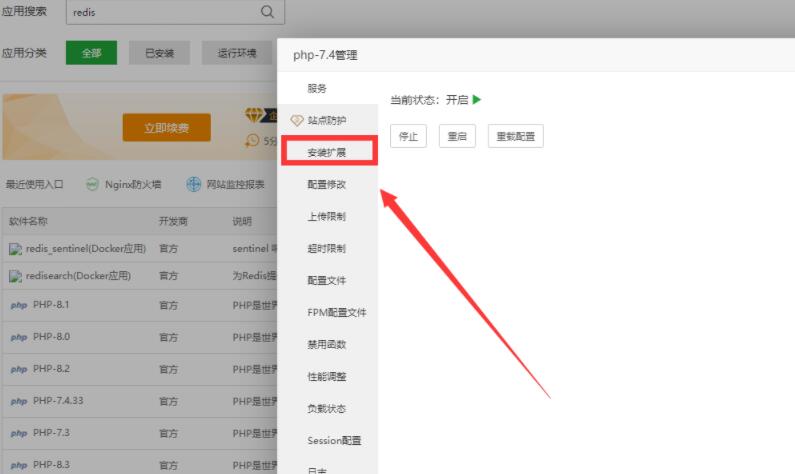Click the green running status arrow
Screen dimensions: 795x474
point(477,100)
